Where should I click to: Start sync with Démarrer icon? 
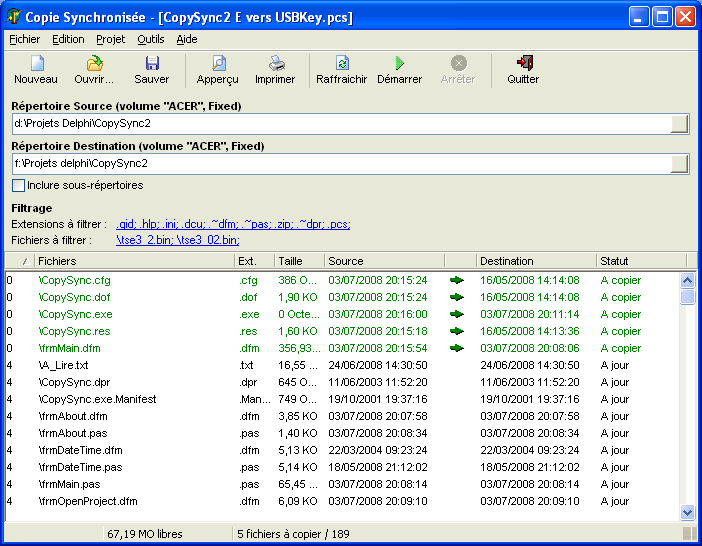tap(400, 63)
